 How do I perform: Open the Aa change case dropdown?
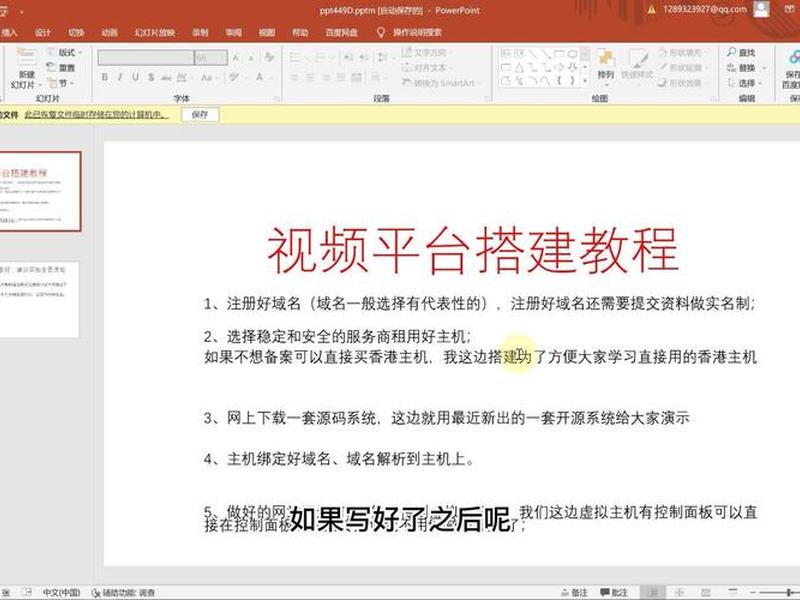[x=208, y=78]
